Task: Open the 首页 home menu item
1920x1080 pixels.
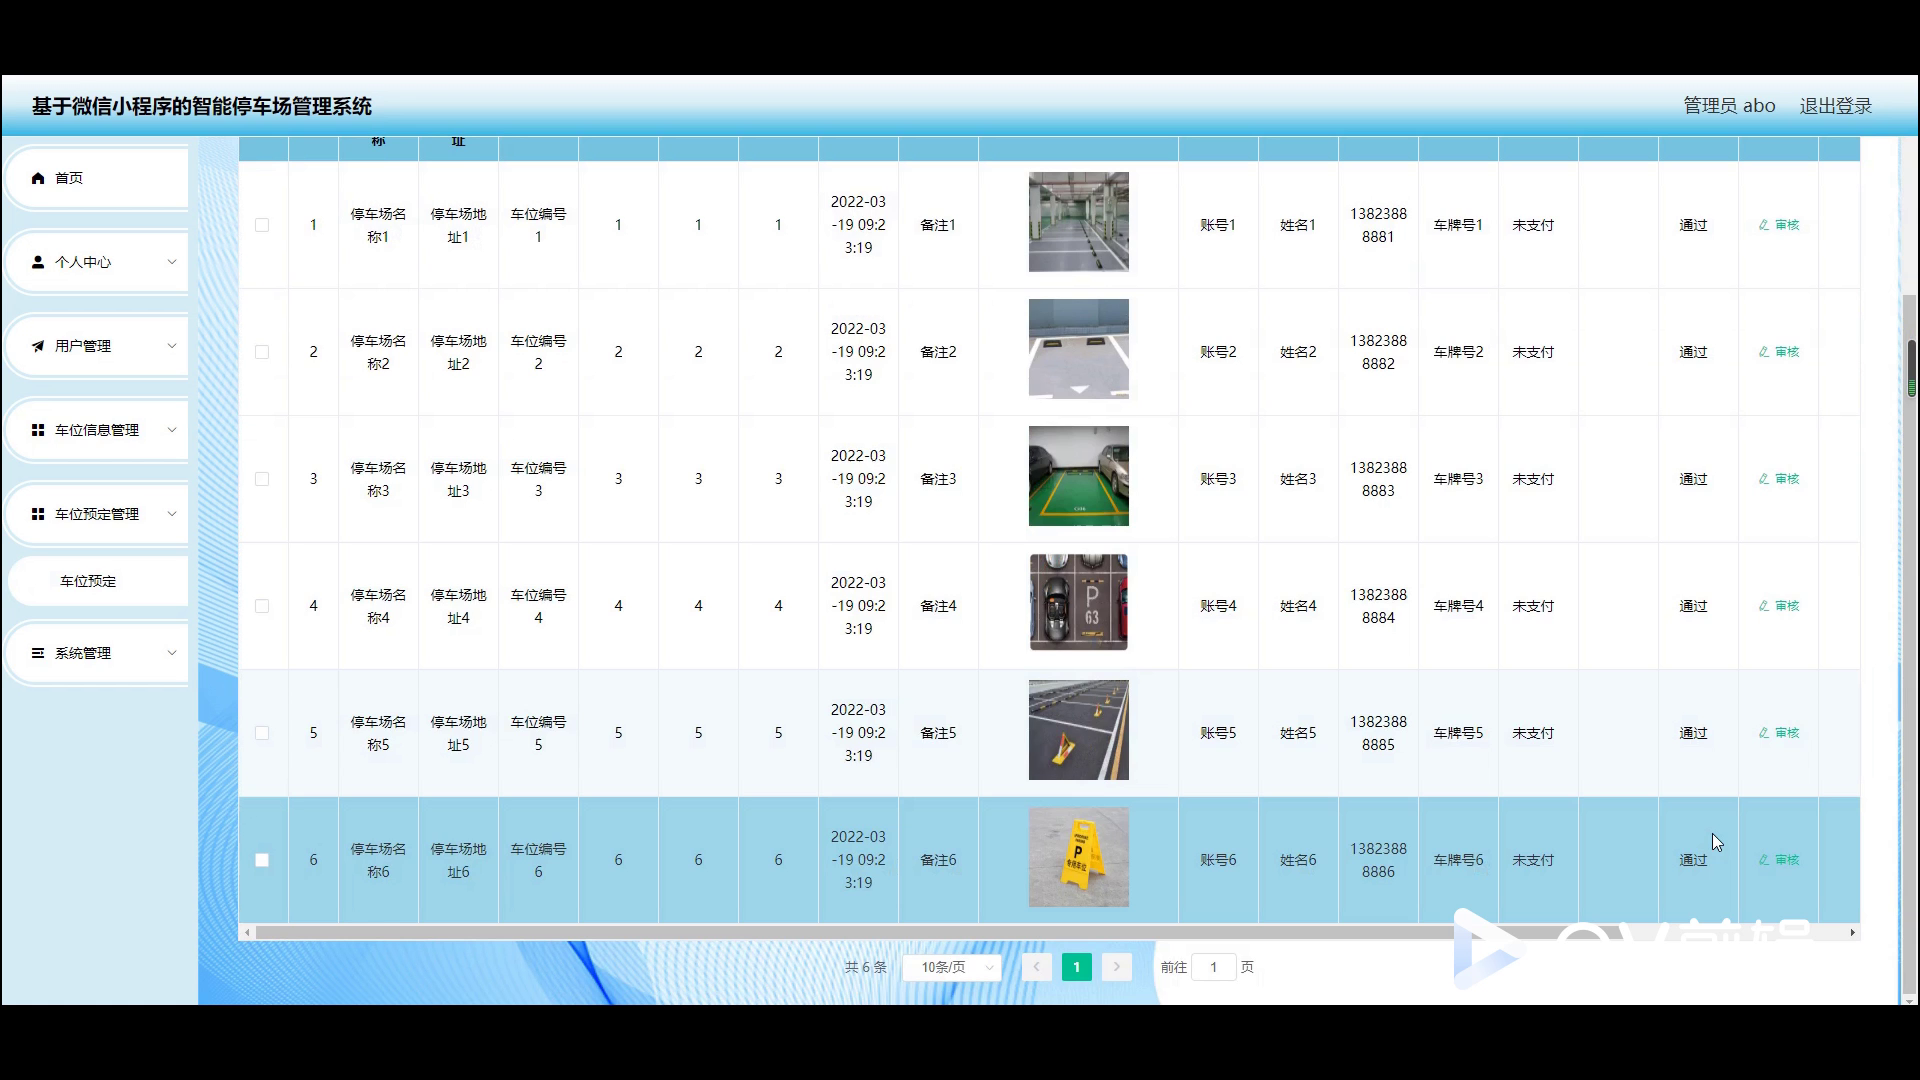Action: pyautogui.click(x=97, y=178)
